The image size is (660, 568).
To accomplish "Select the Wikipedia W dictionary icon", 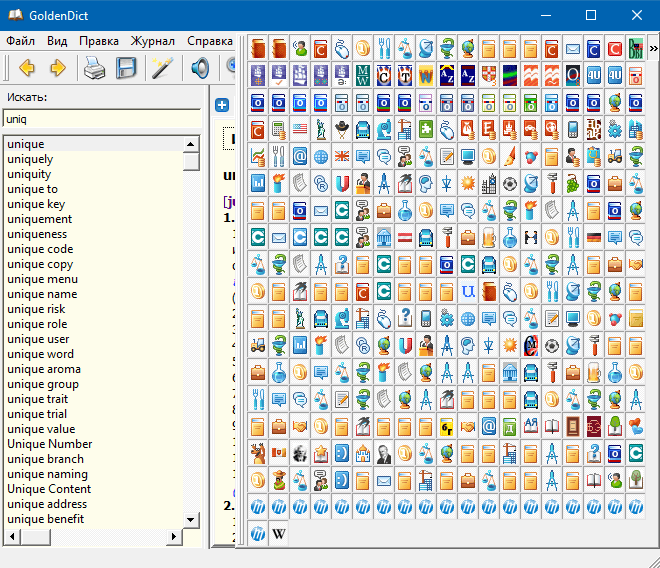I will pyautogui.click(x=280, y=534).
